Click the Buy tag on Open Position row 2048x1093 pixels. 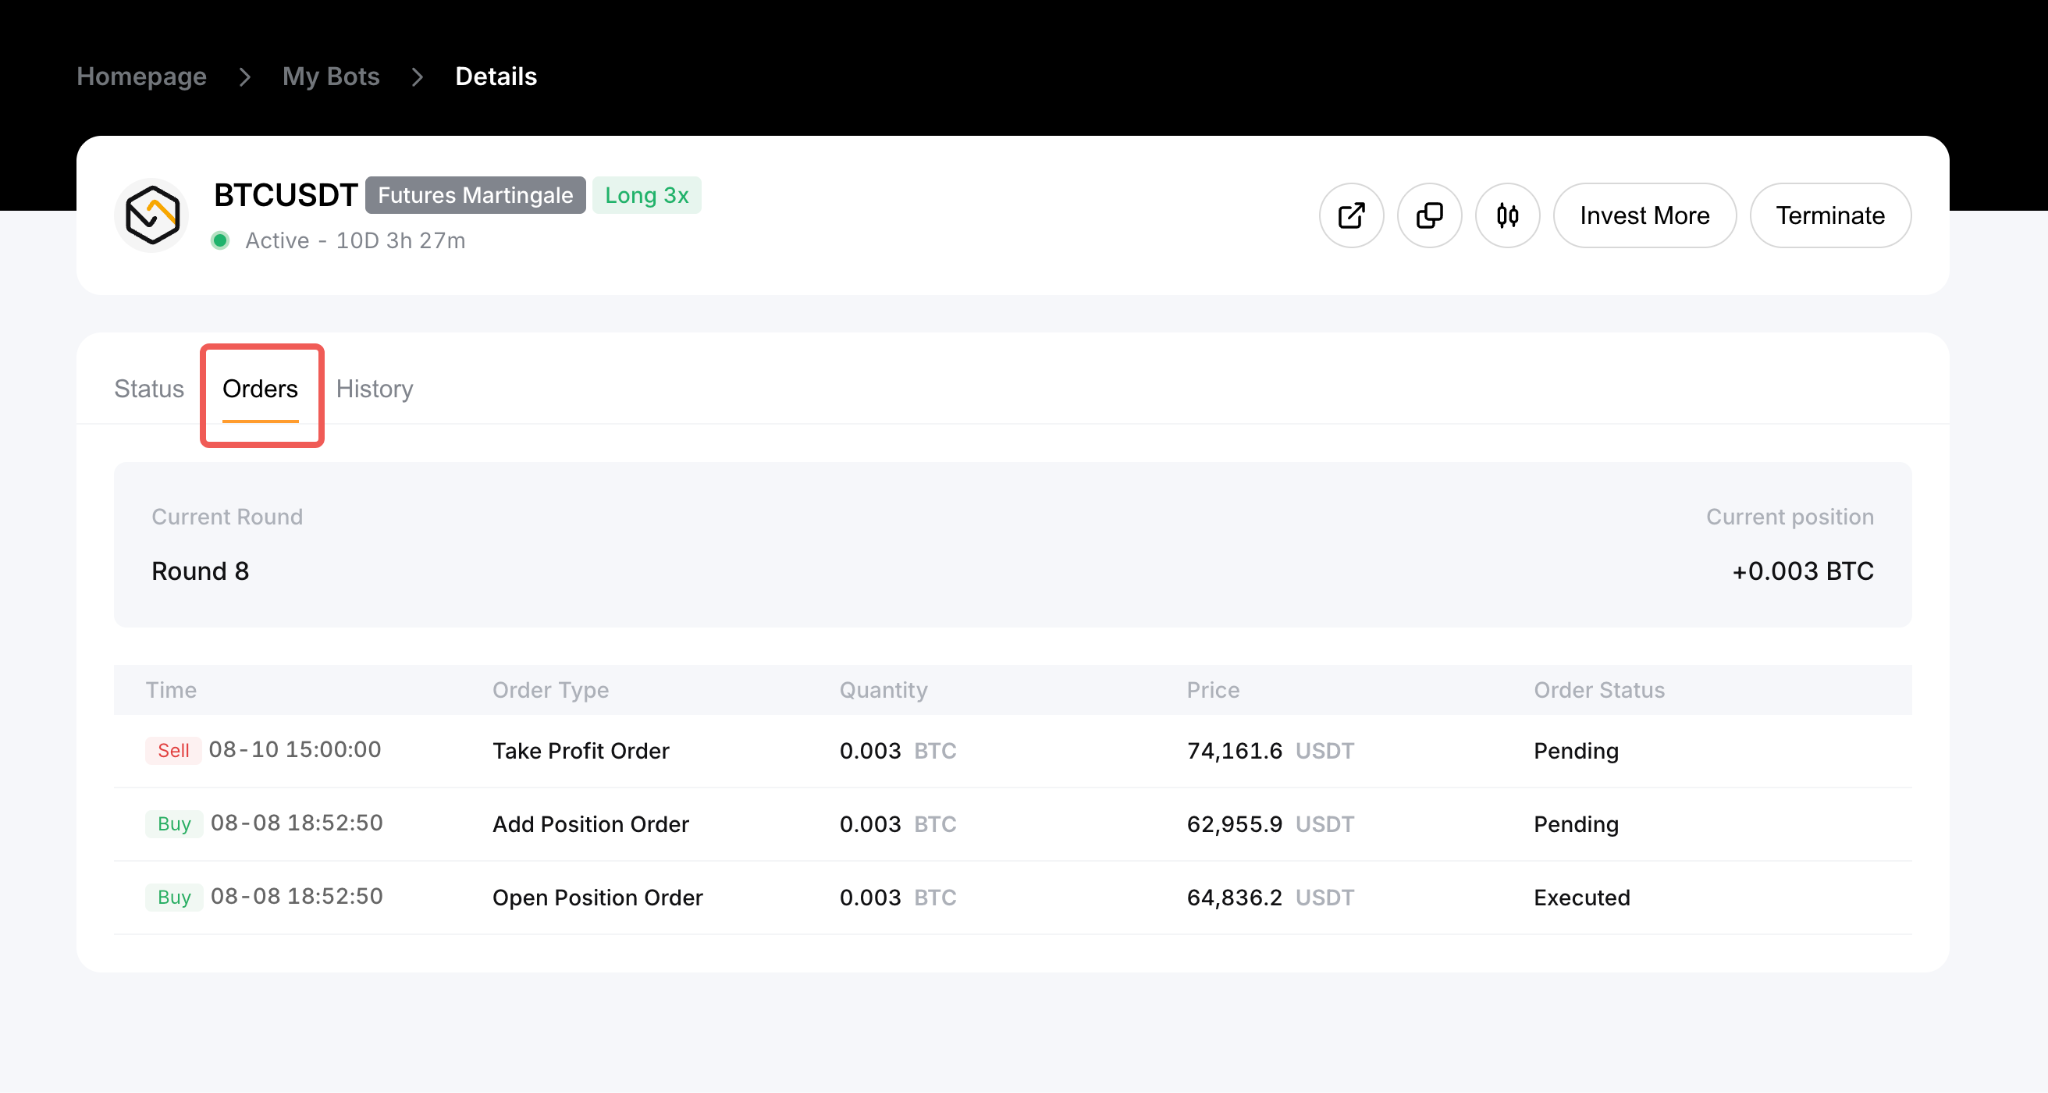(174, 897)
